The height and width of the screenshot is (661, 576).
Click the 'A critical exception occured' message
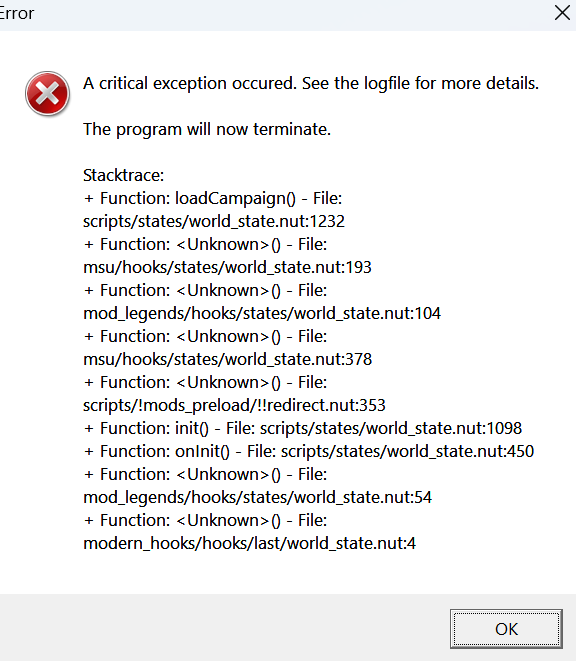311,83
